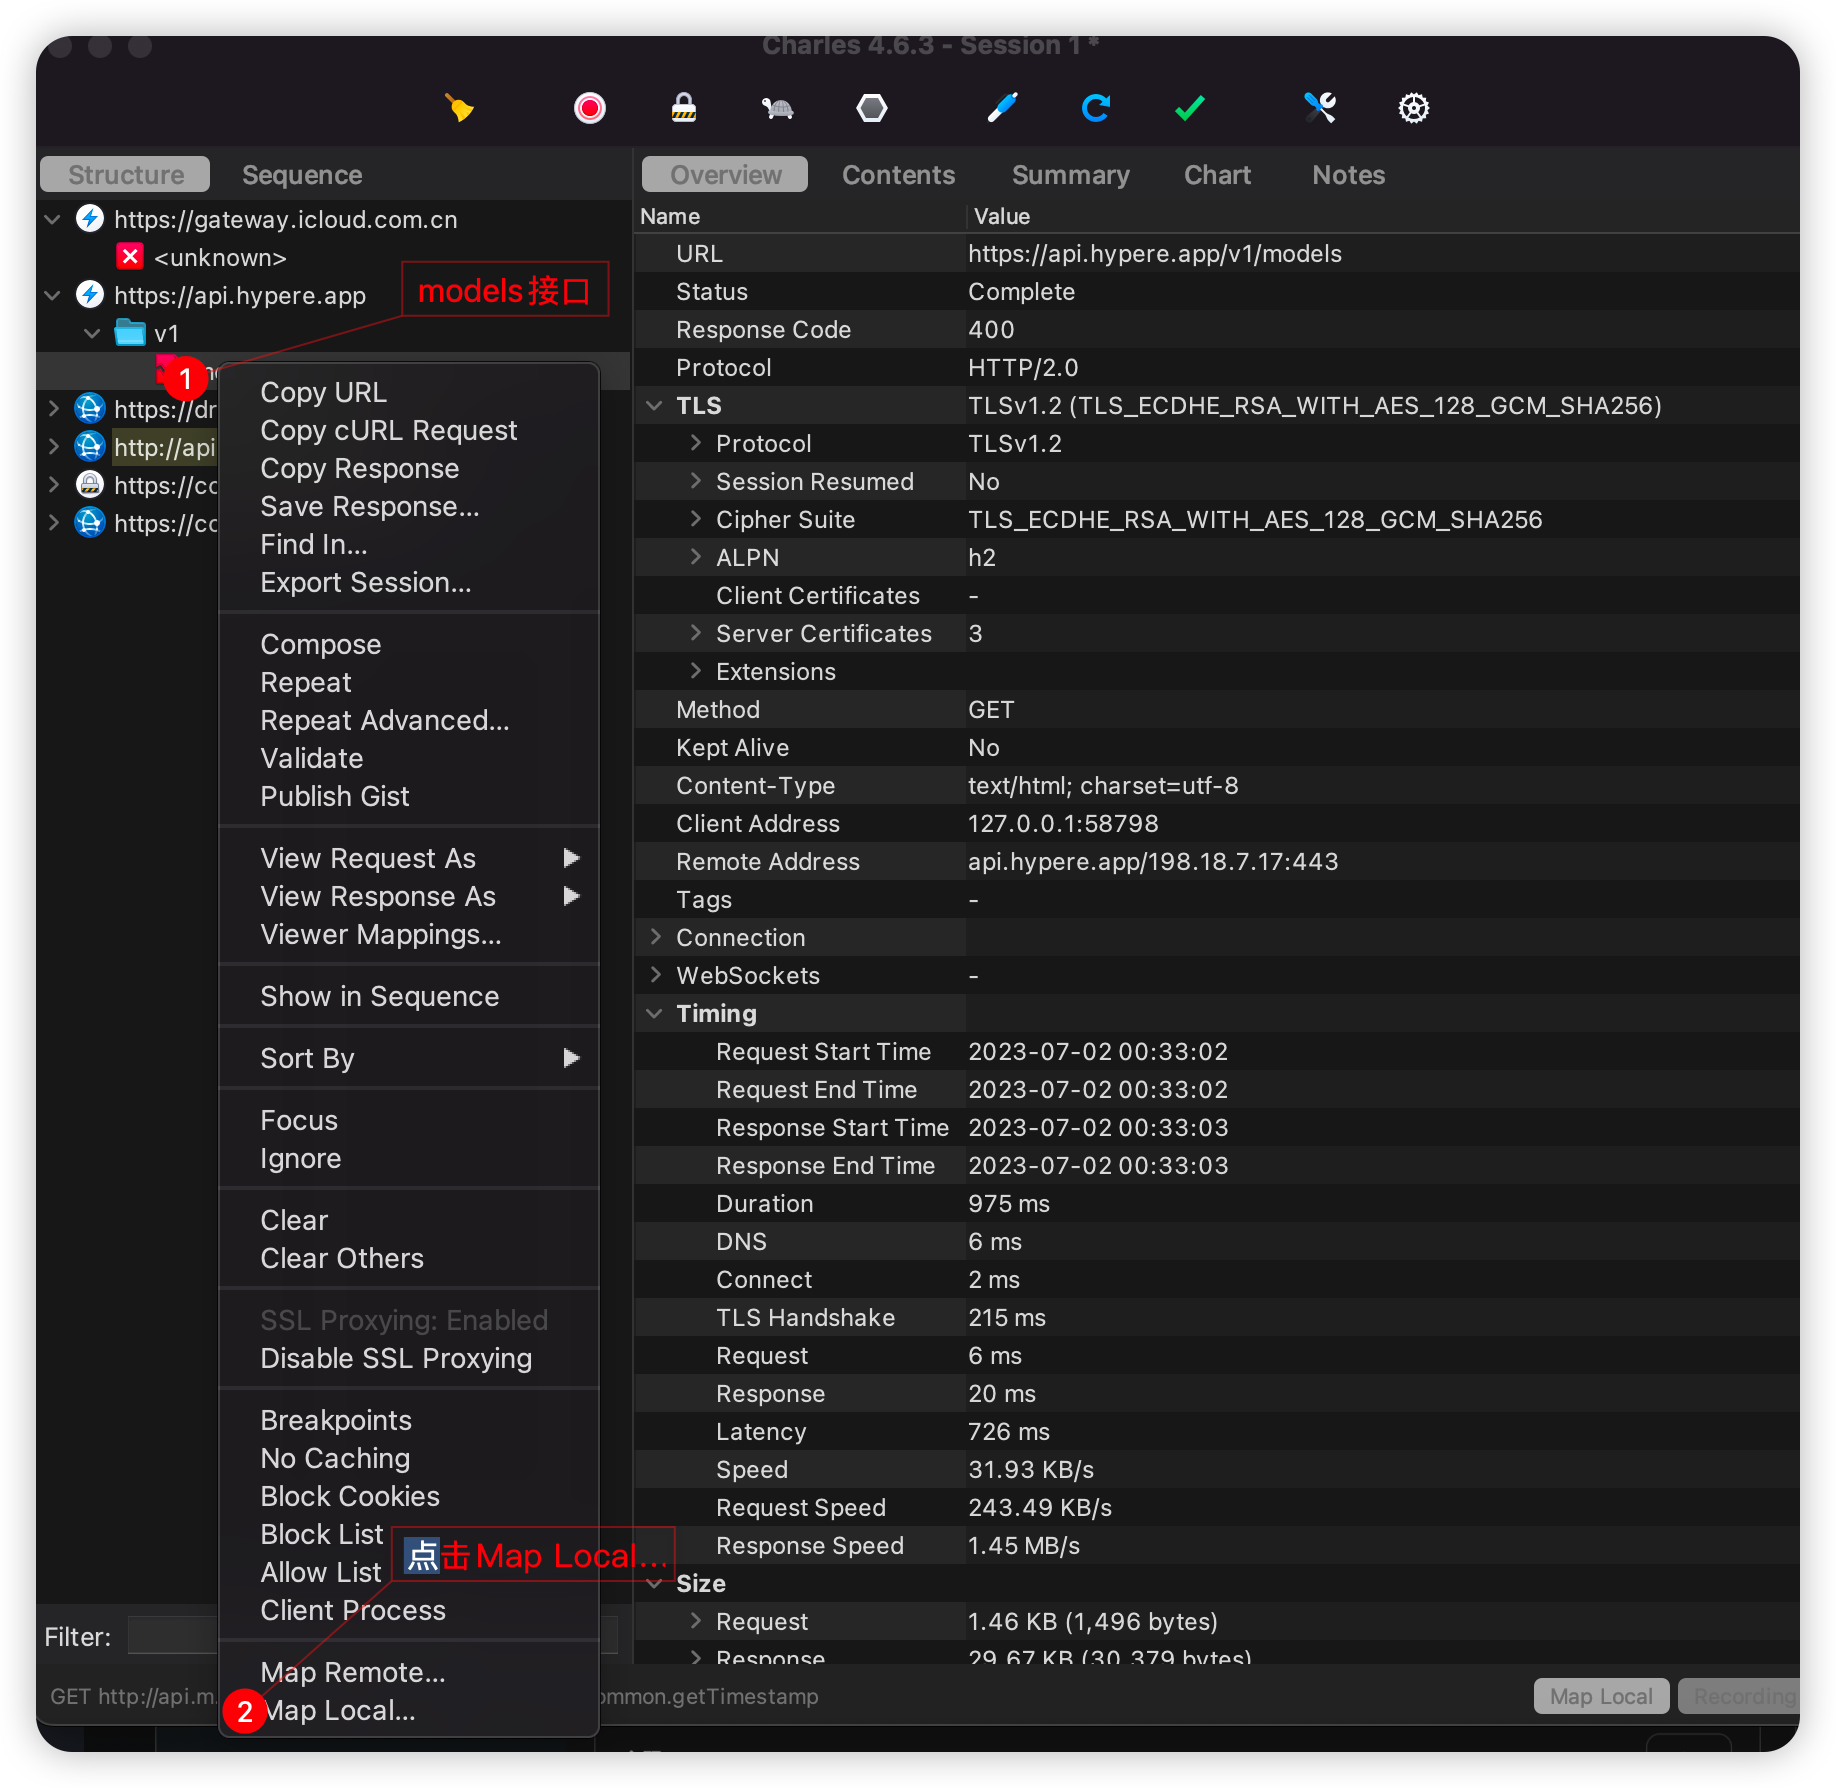
Task: Choose Export Session... menu item
Action: coord(409,582)
